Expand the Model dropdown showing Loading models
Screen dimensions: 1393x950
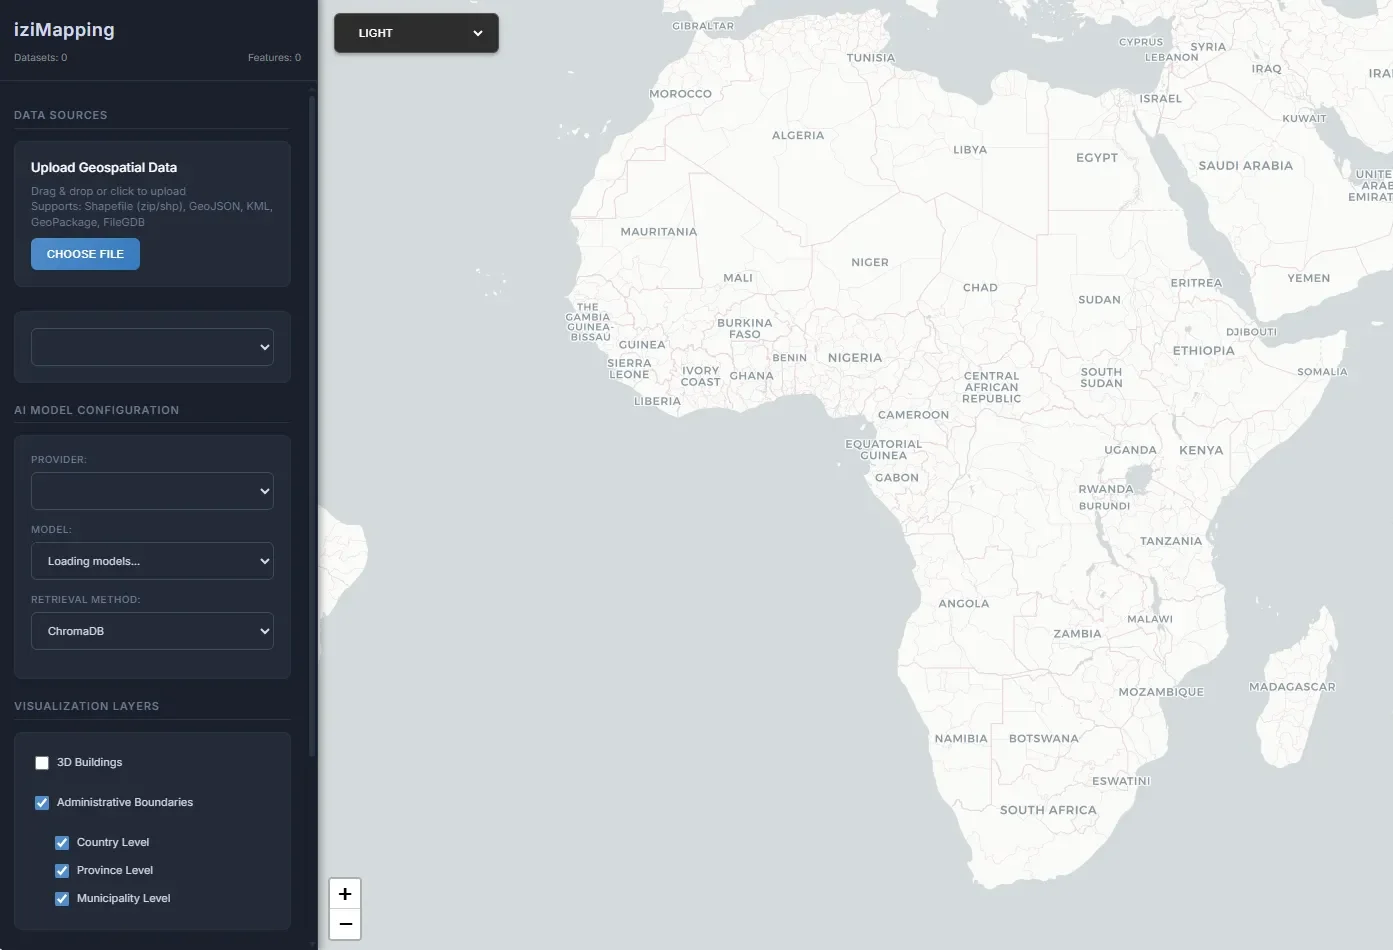pos(152,561)
